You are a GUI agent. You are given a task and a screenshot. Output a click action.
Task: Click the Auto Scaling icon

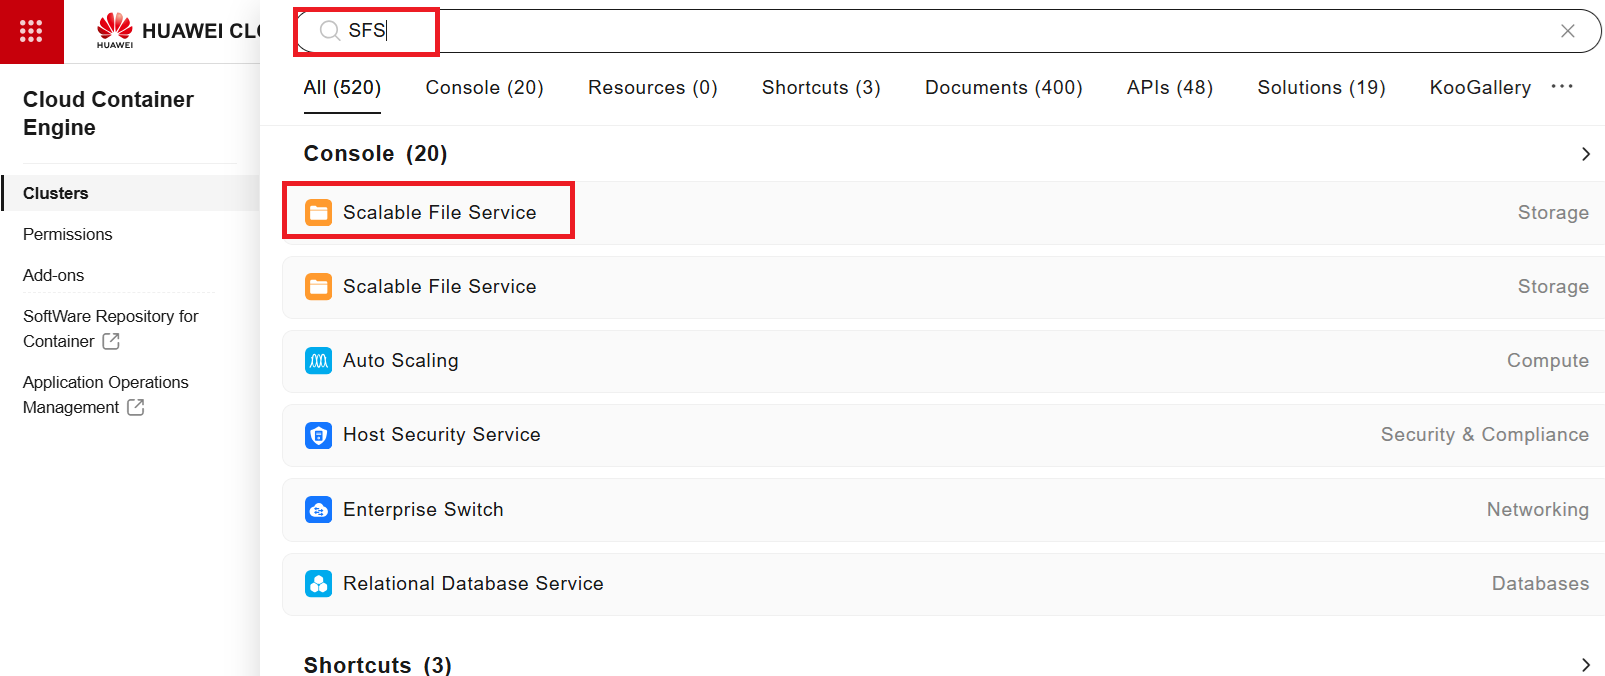click(x=318, y=361)
